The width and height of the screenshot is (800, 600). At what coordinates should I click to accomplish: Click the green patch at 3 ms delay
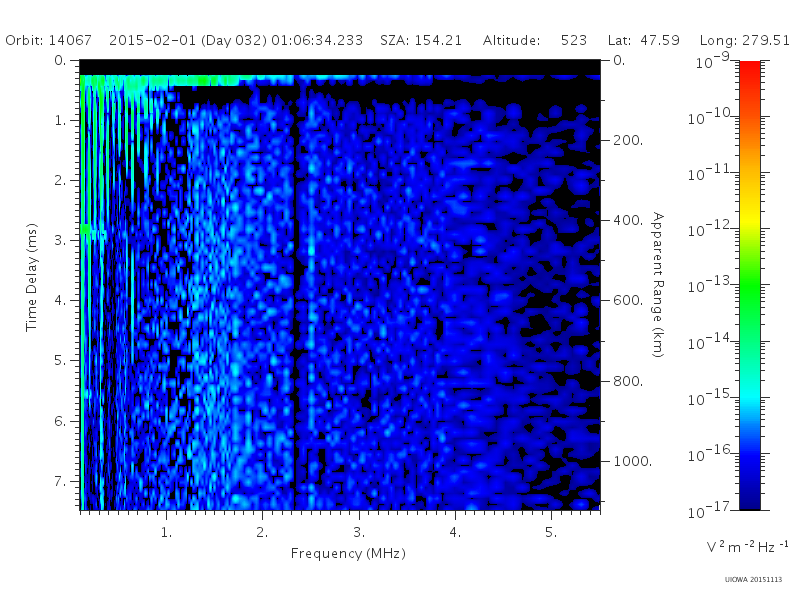pyautogui.click(x=85, y=229)
